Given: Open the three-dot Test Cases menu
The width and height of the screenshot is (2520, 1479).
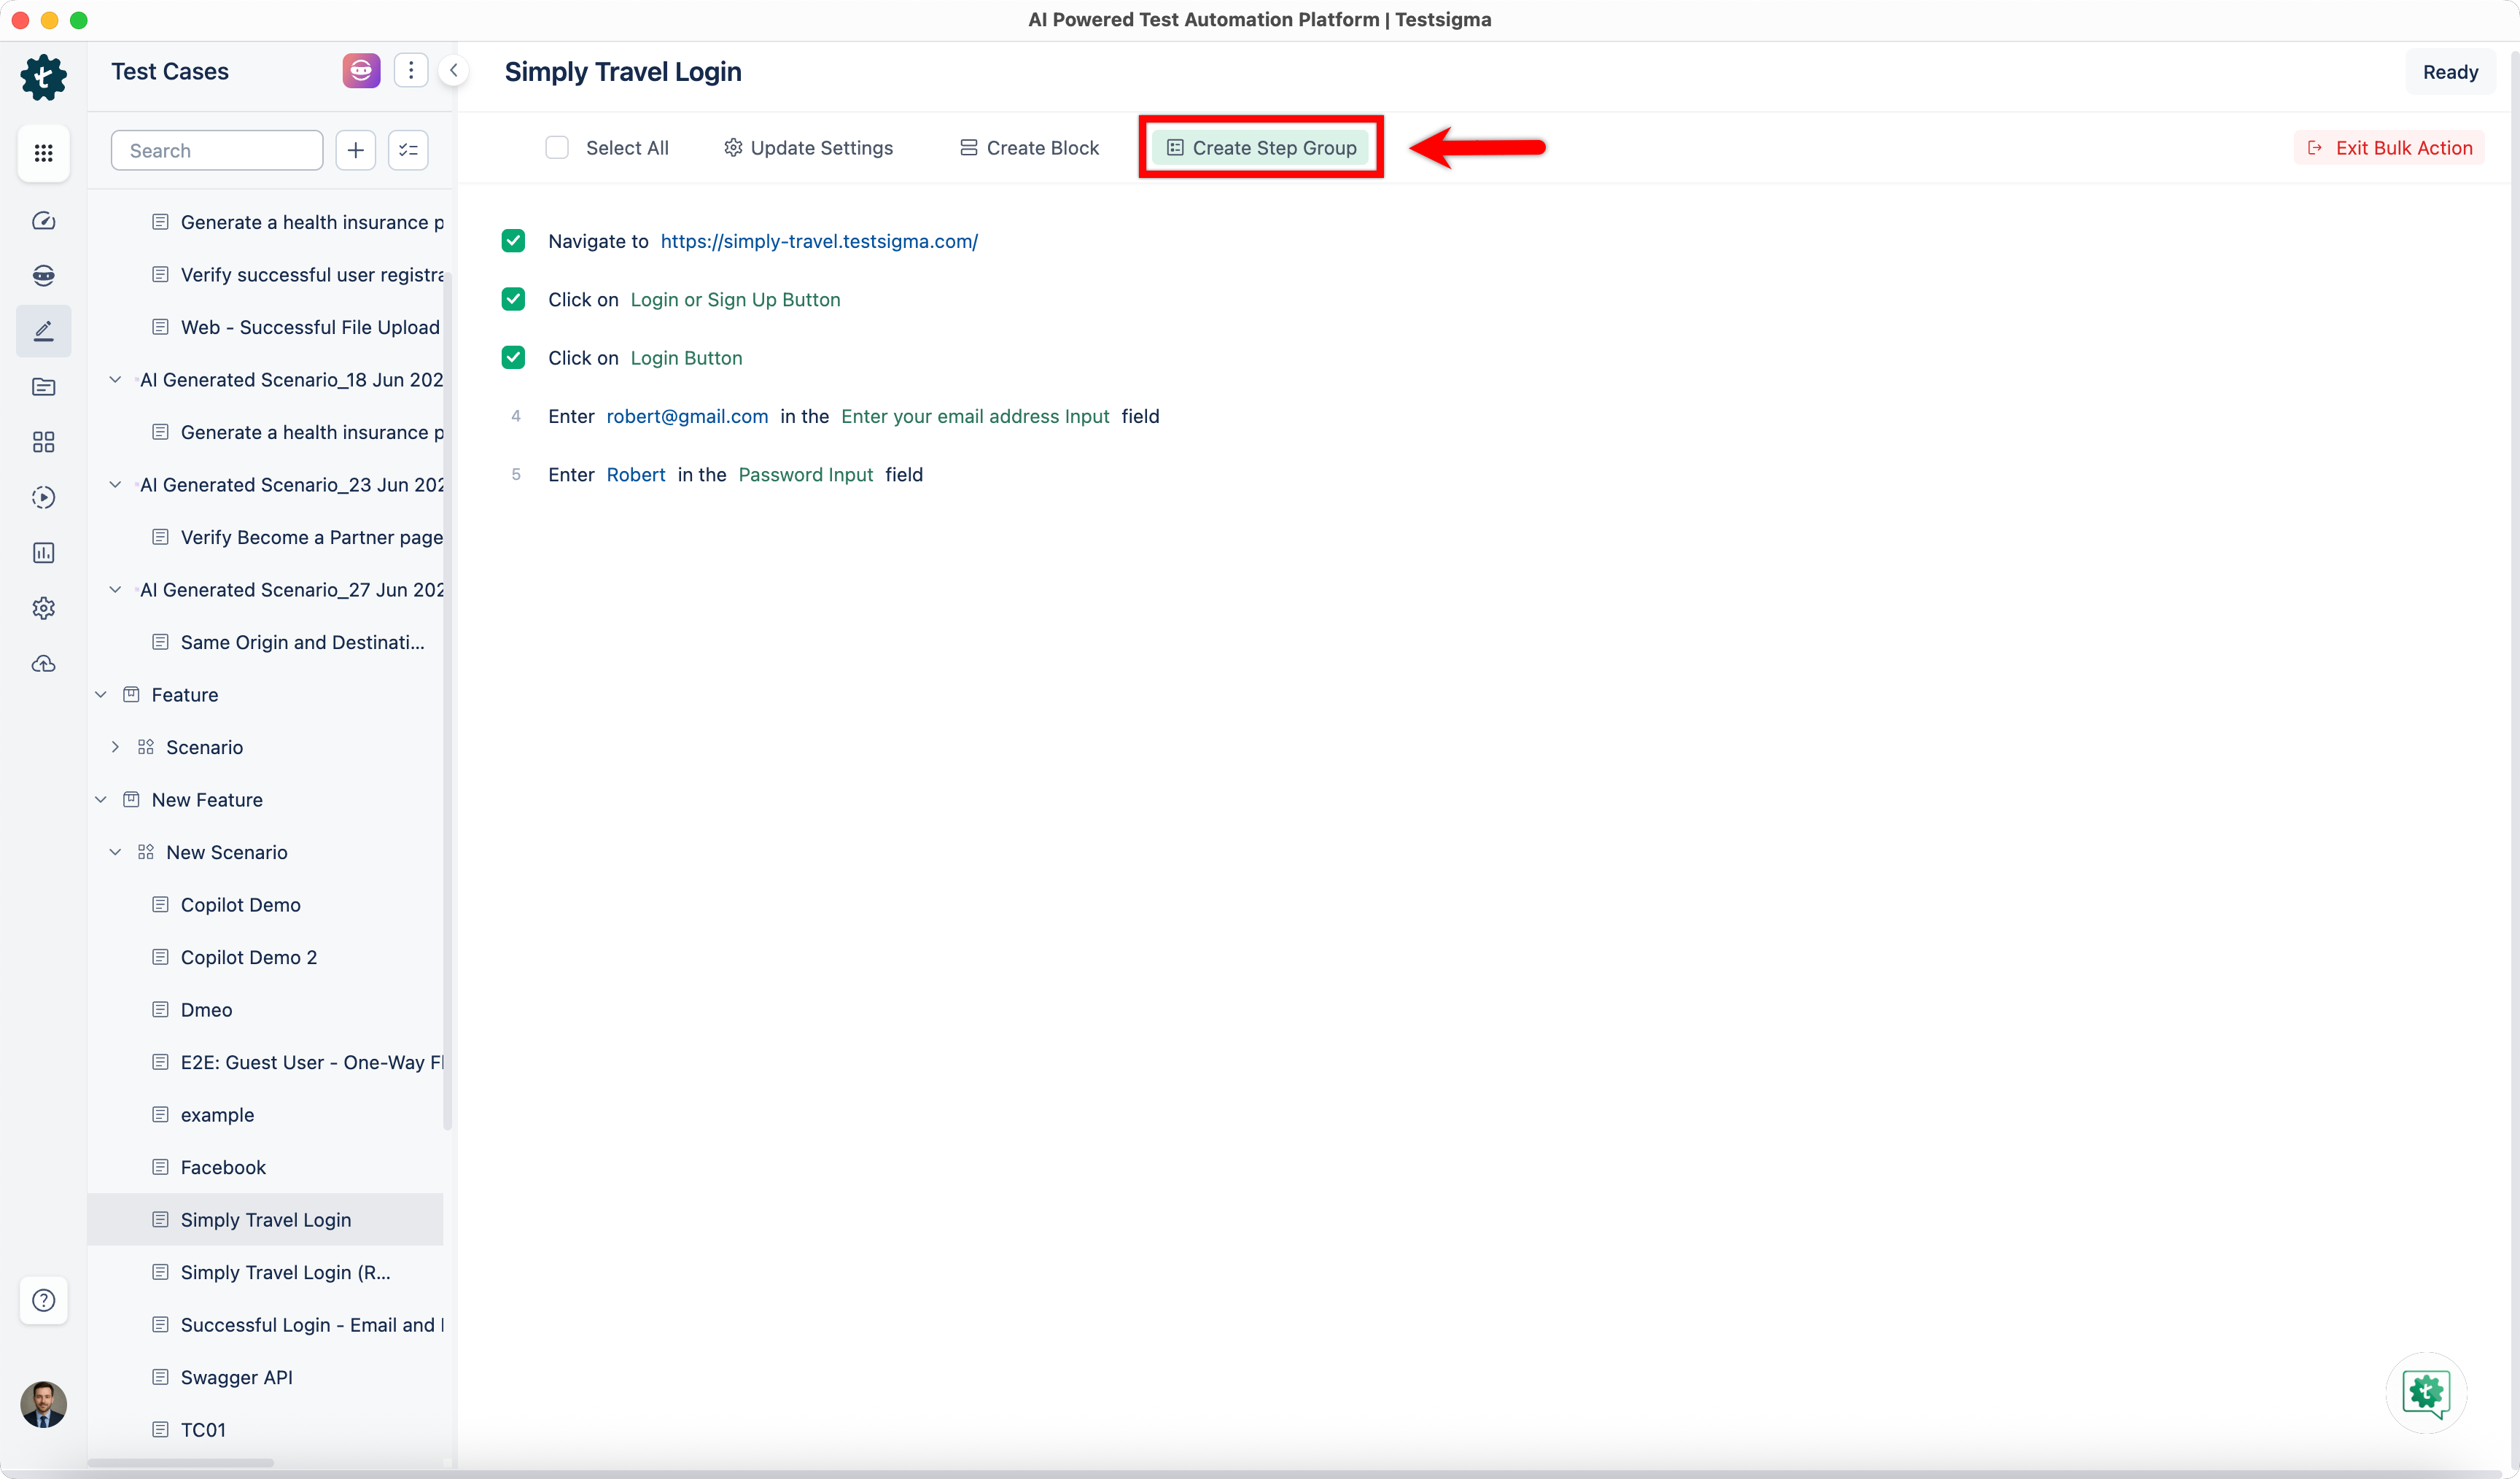Looking at the screenshot, I should (410, 71).
